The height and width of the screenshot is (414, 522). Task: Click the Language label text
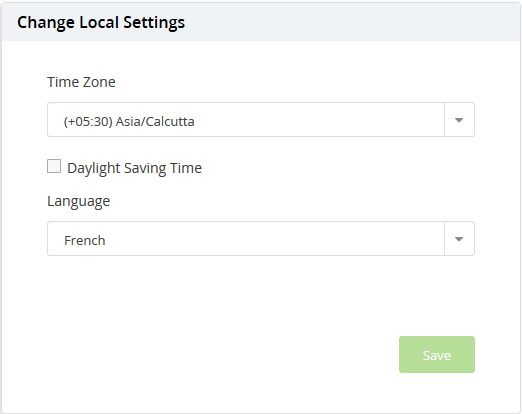pos(79,201)
